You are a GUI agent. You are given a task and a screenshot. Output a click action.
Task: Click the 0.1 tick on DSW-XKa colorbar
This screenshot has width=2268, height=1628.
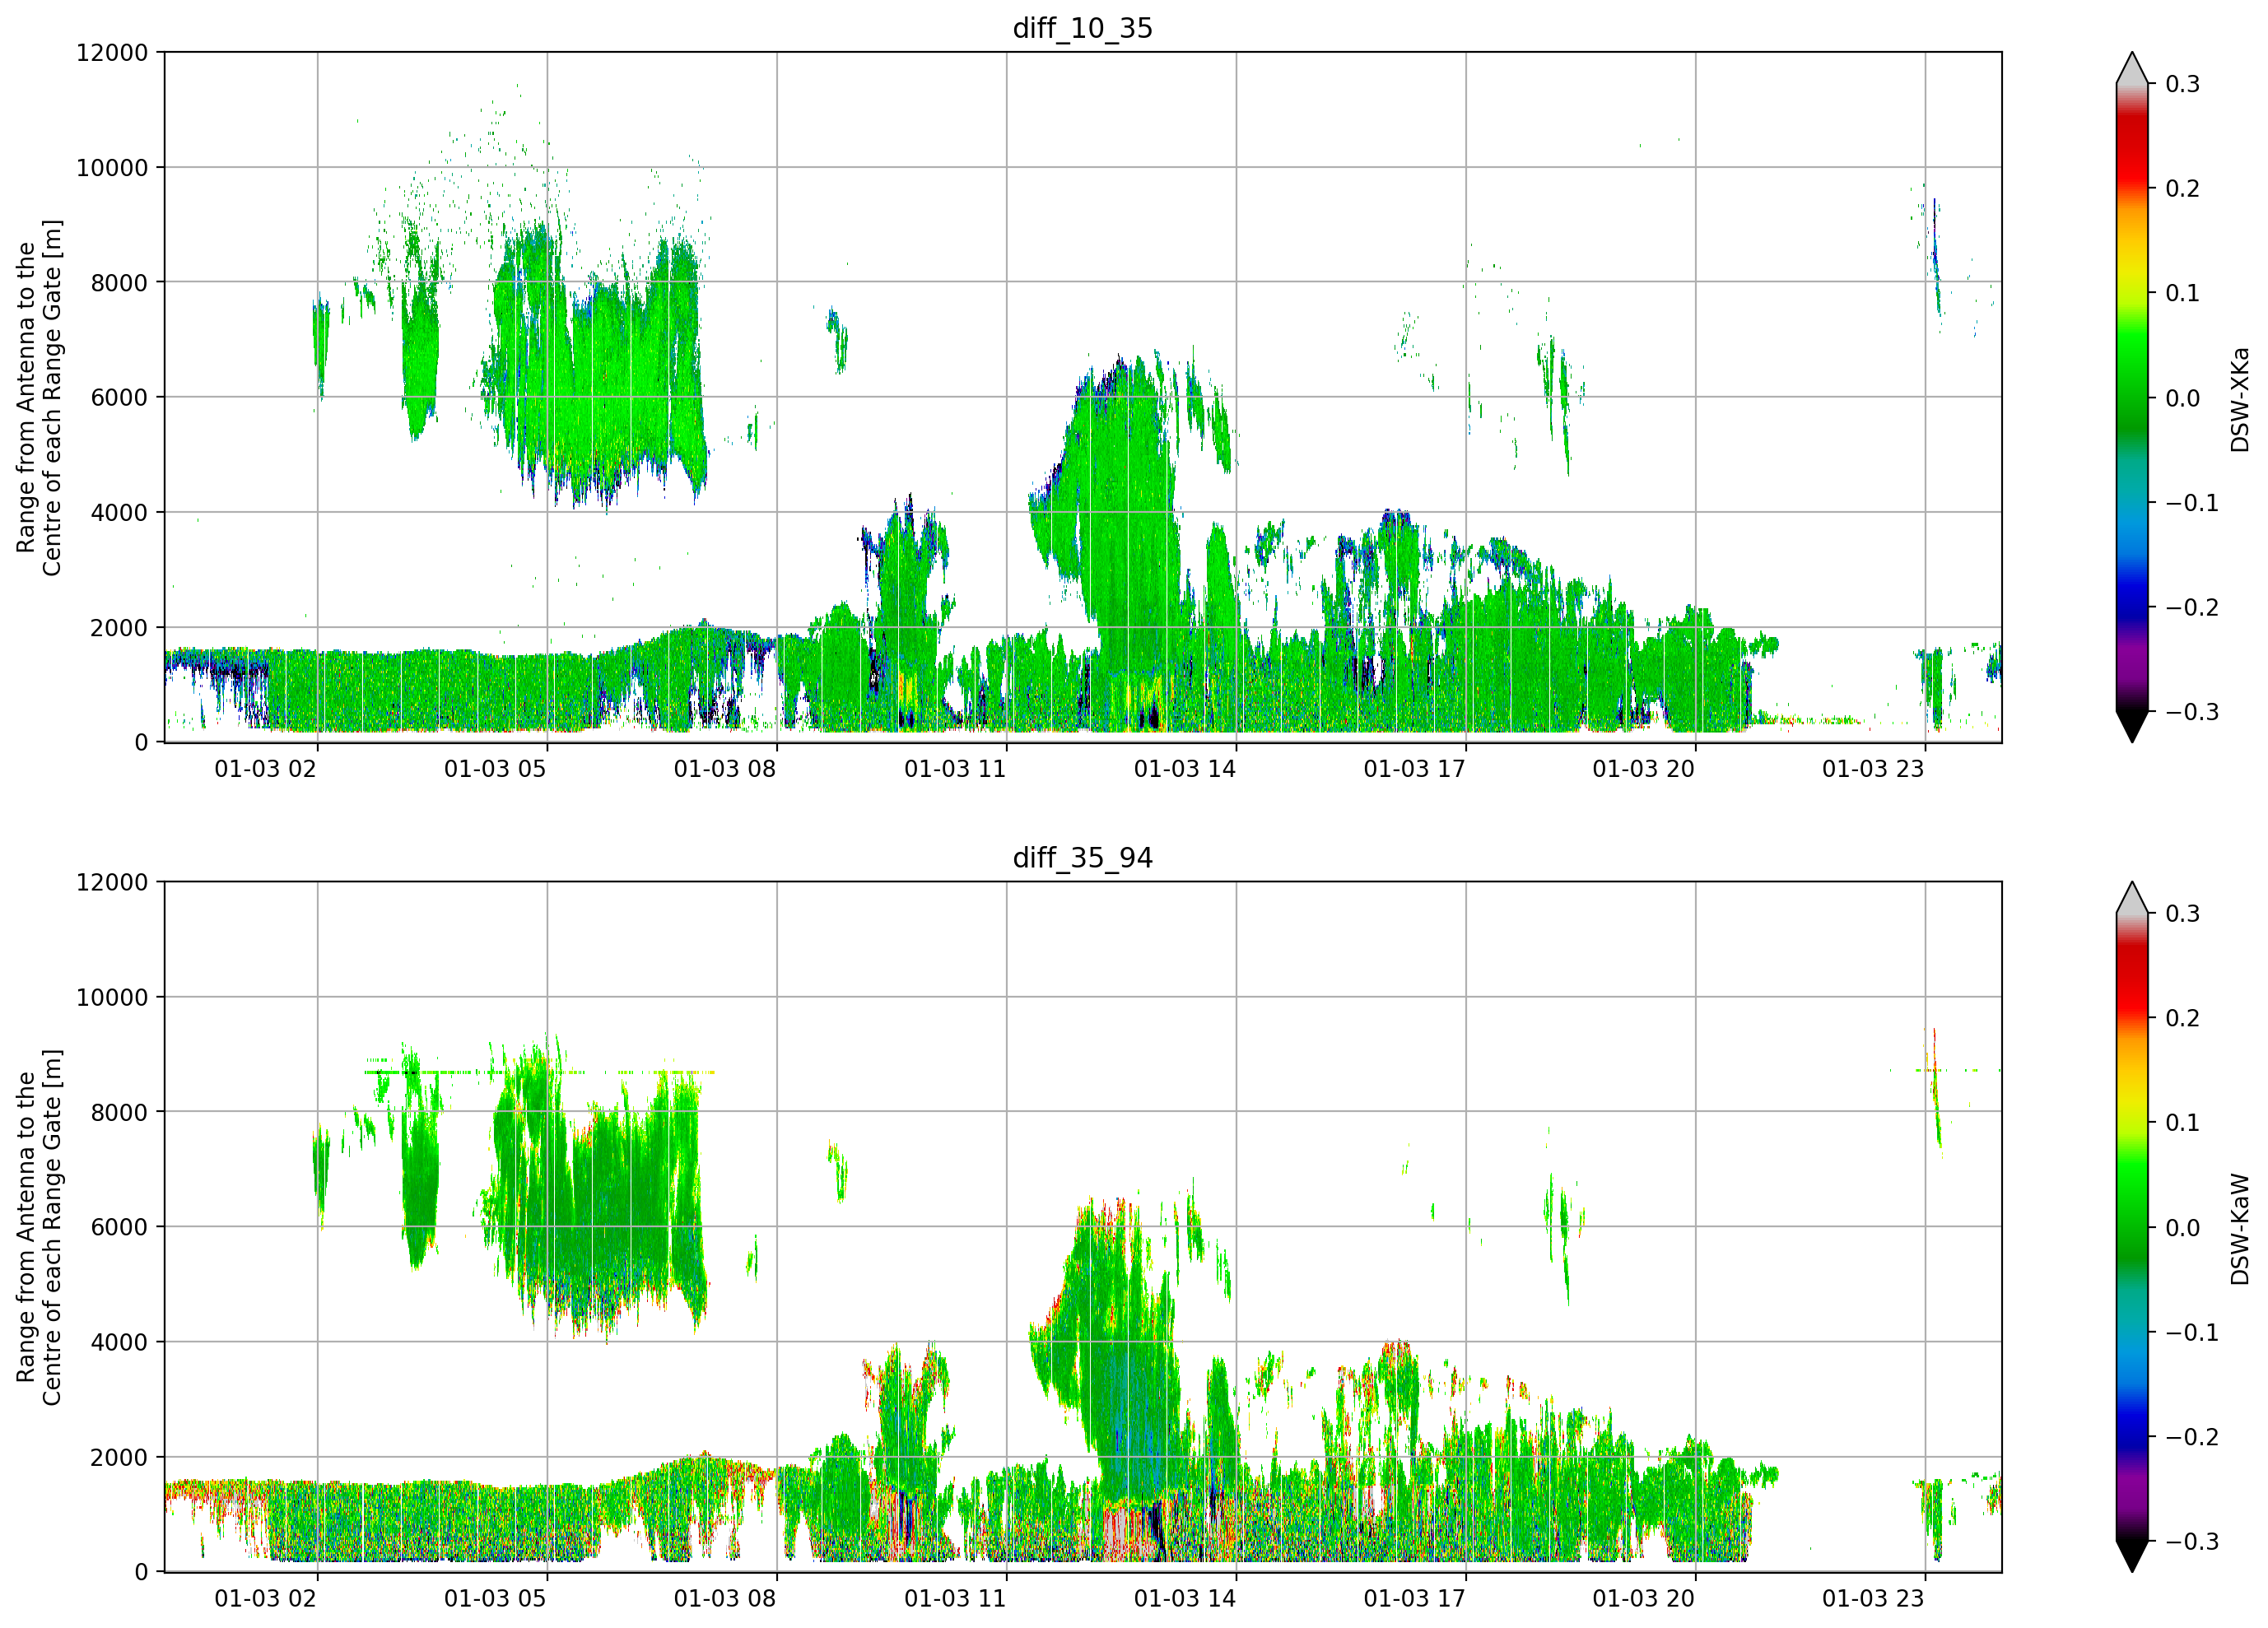2183,293
